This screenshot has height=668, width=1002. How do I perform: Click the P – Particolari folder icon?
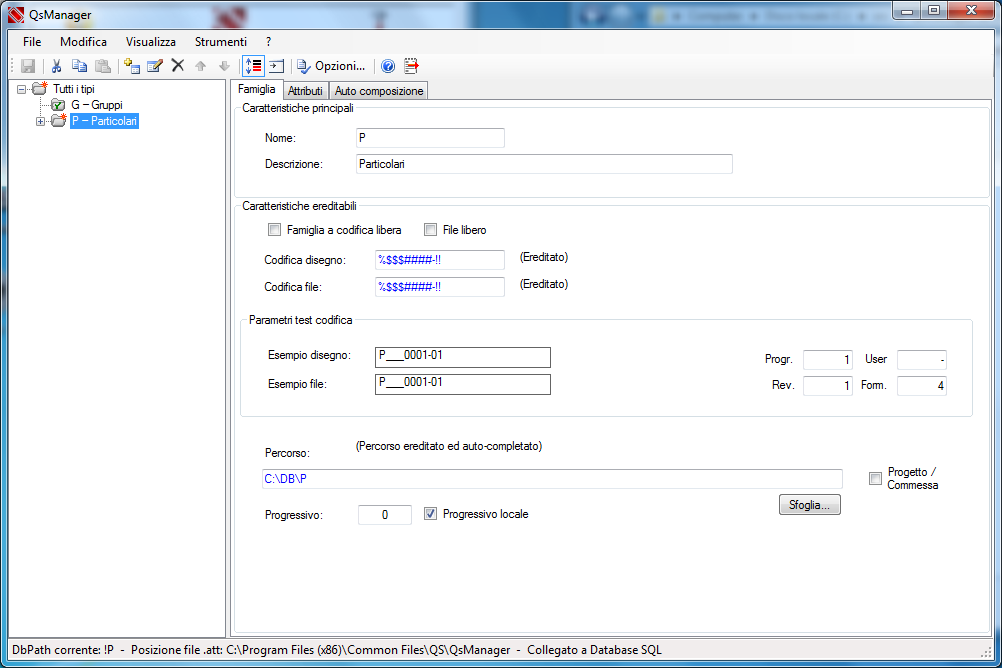(x=59, y=120)
